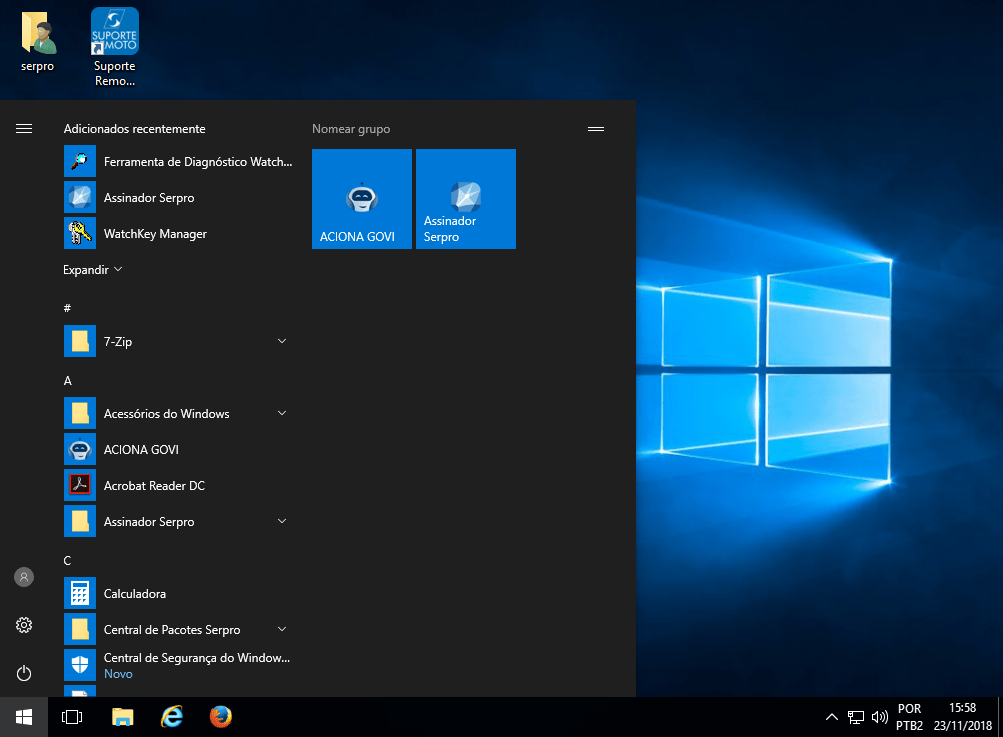Open the Start menu hamburger menu
1003x737 pixels.
24,129
